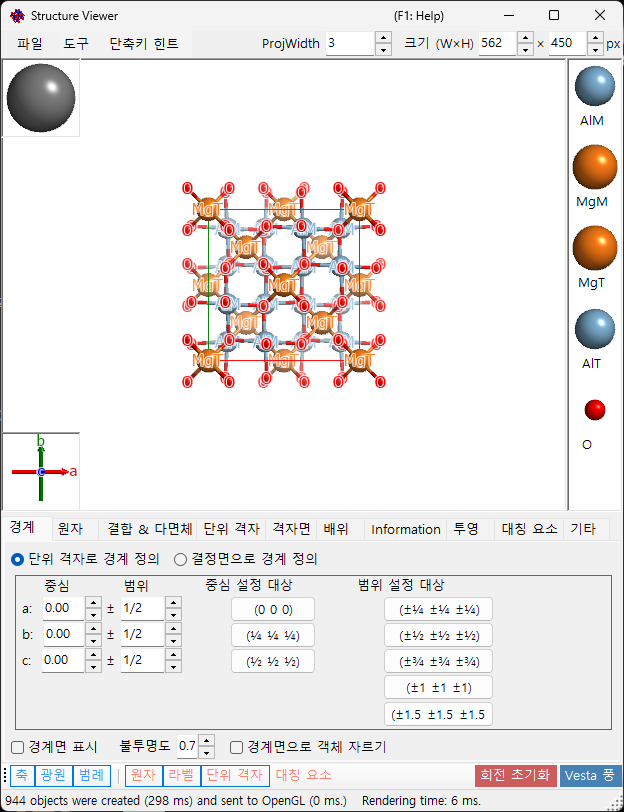Enable 경계면으로 객체 자르기 checkbox

[236, 747]
